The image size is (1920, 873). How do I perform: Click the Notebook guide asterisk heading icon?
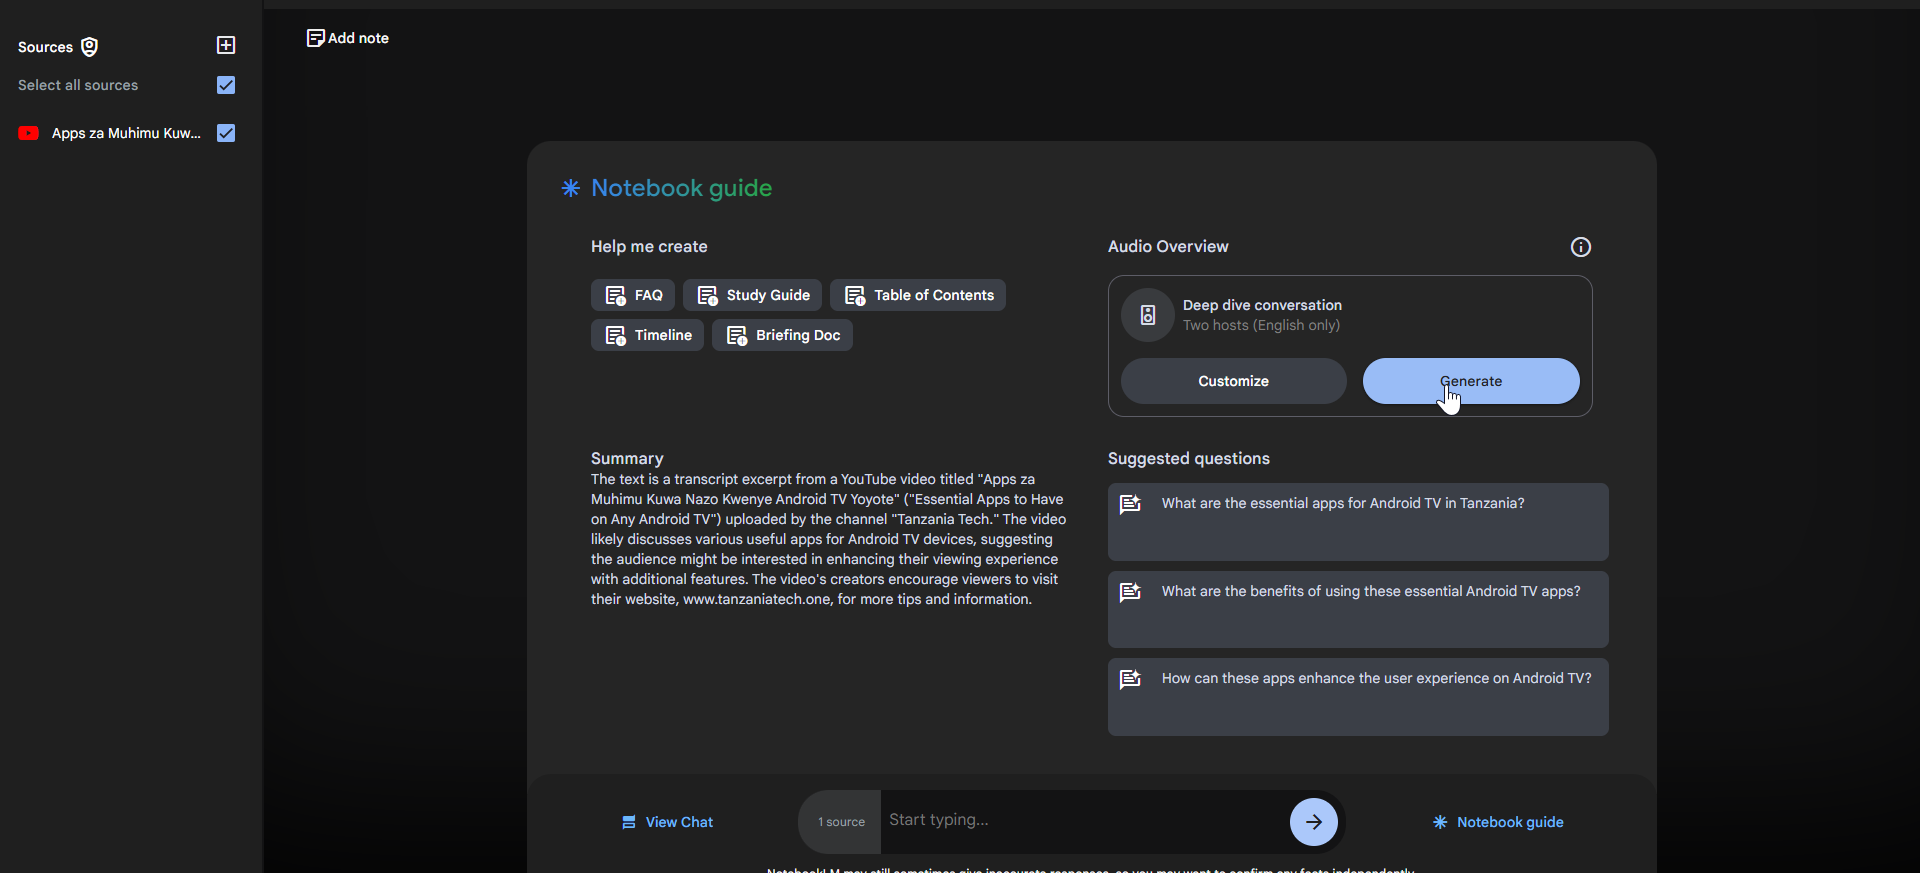570,188
